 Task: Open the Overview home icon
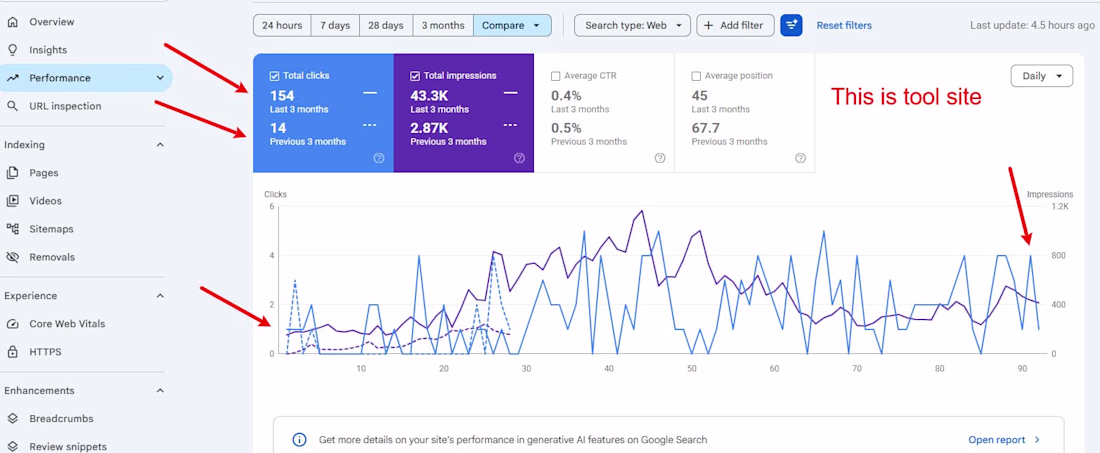[12, 22]
